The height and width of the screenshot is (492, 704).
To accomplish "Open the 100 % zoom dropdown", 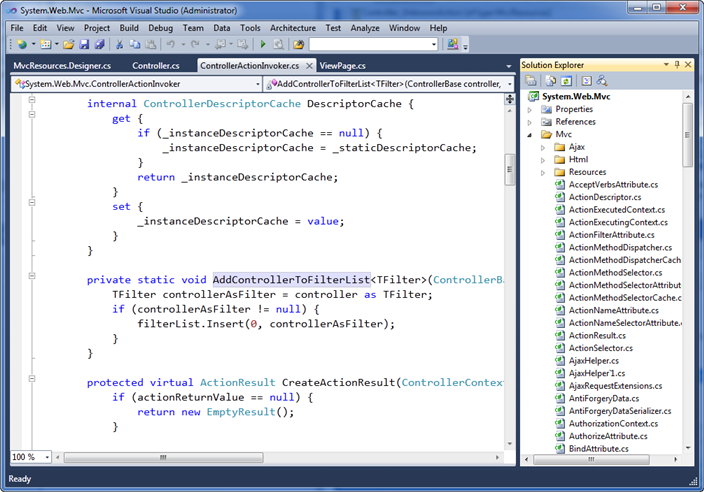I will tap(47, 457).
